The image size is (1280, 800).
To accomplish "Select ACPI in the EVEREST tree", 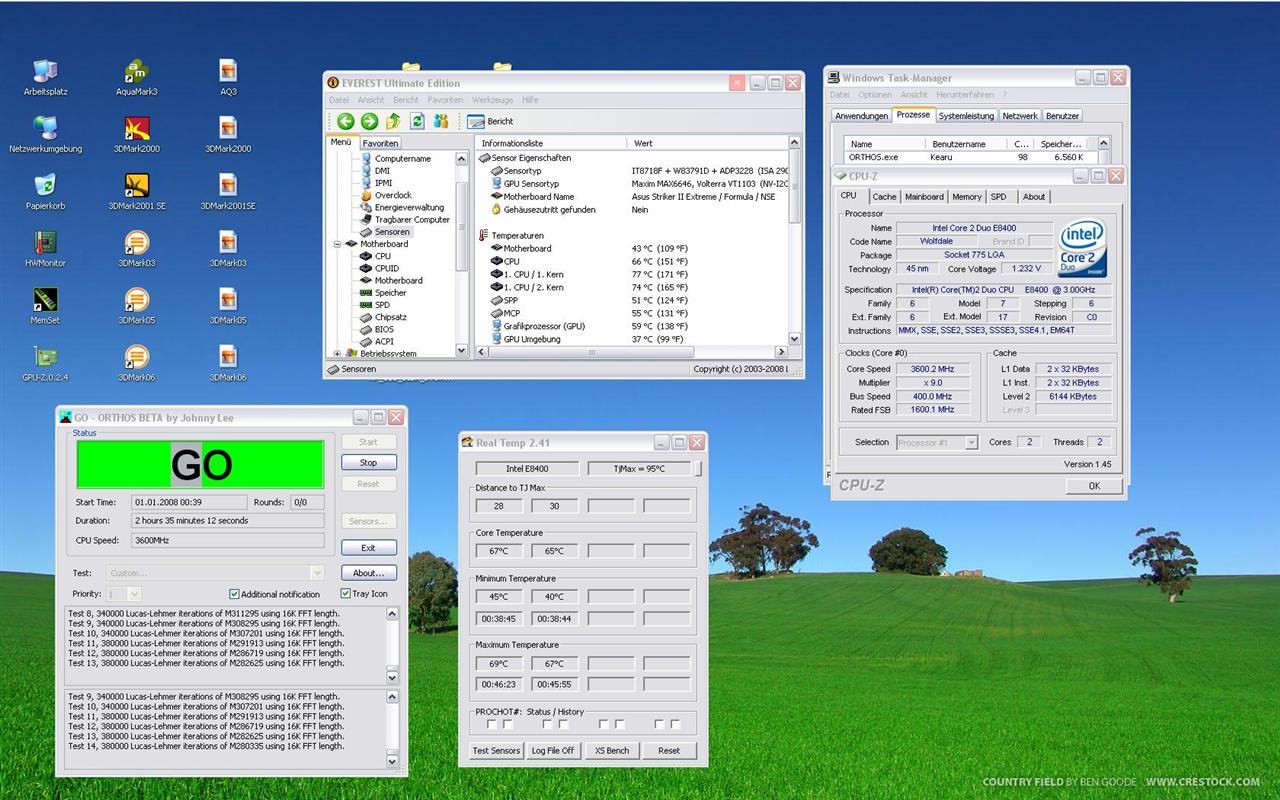I will click(384, 342).
